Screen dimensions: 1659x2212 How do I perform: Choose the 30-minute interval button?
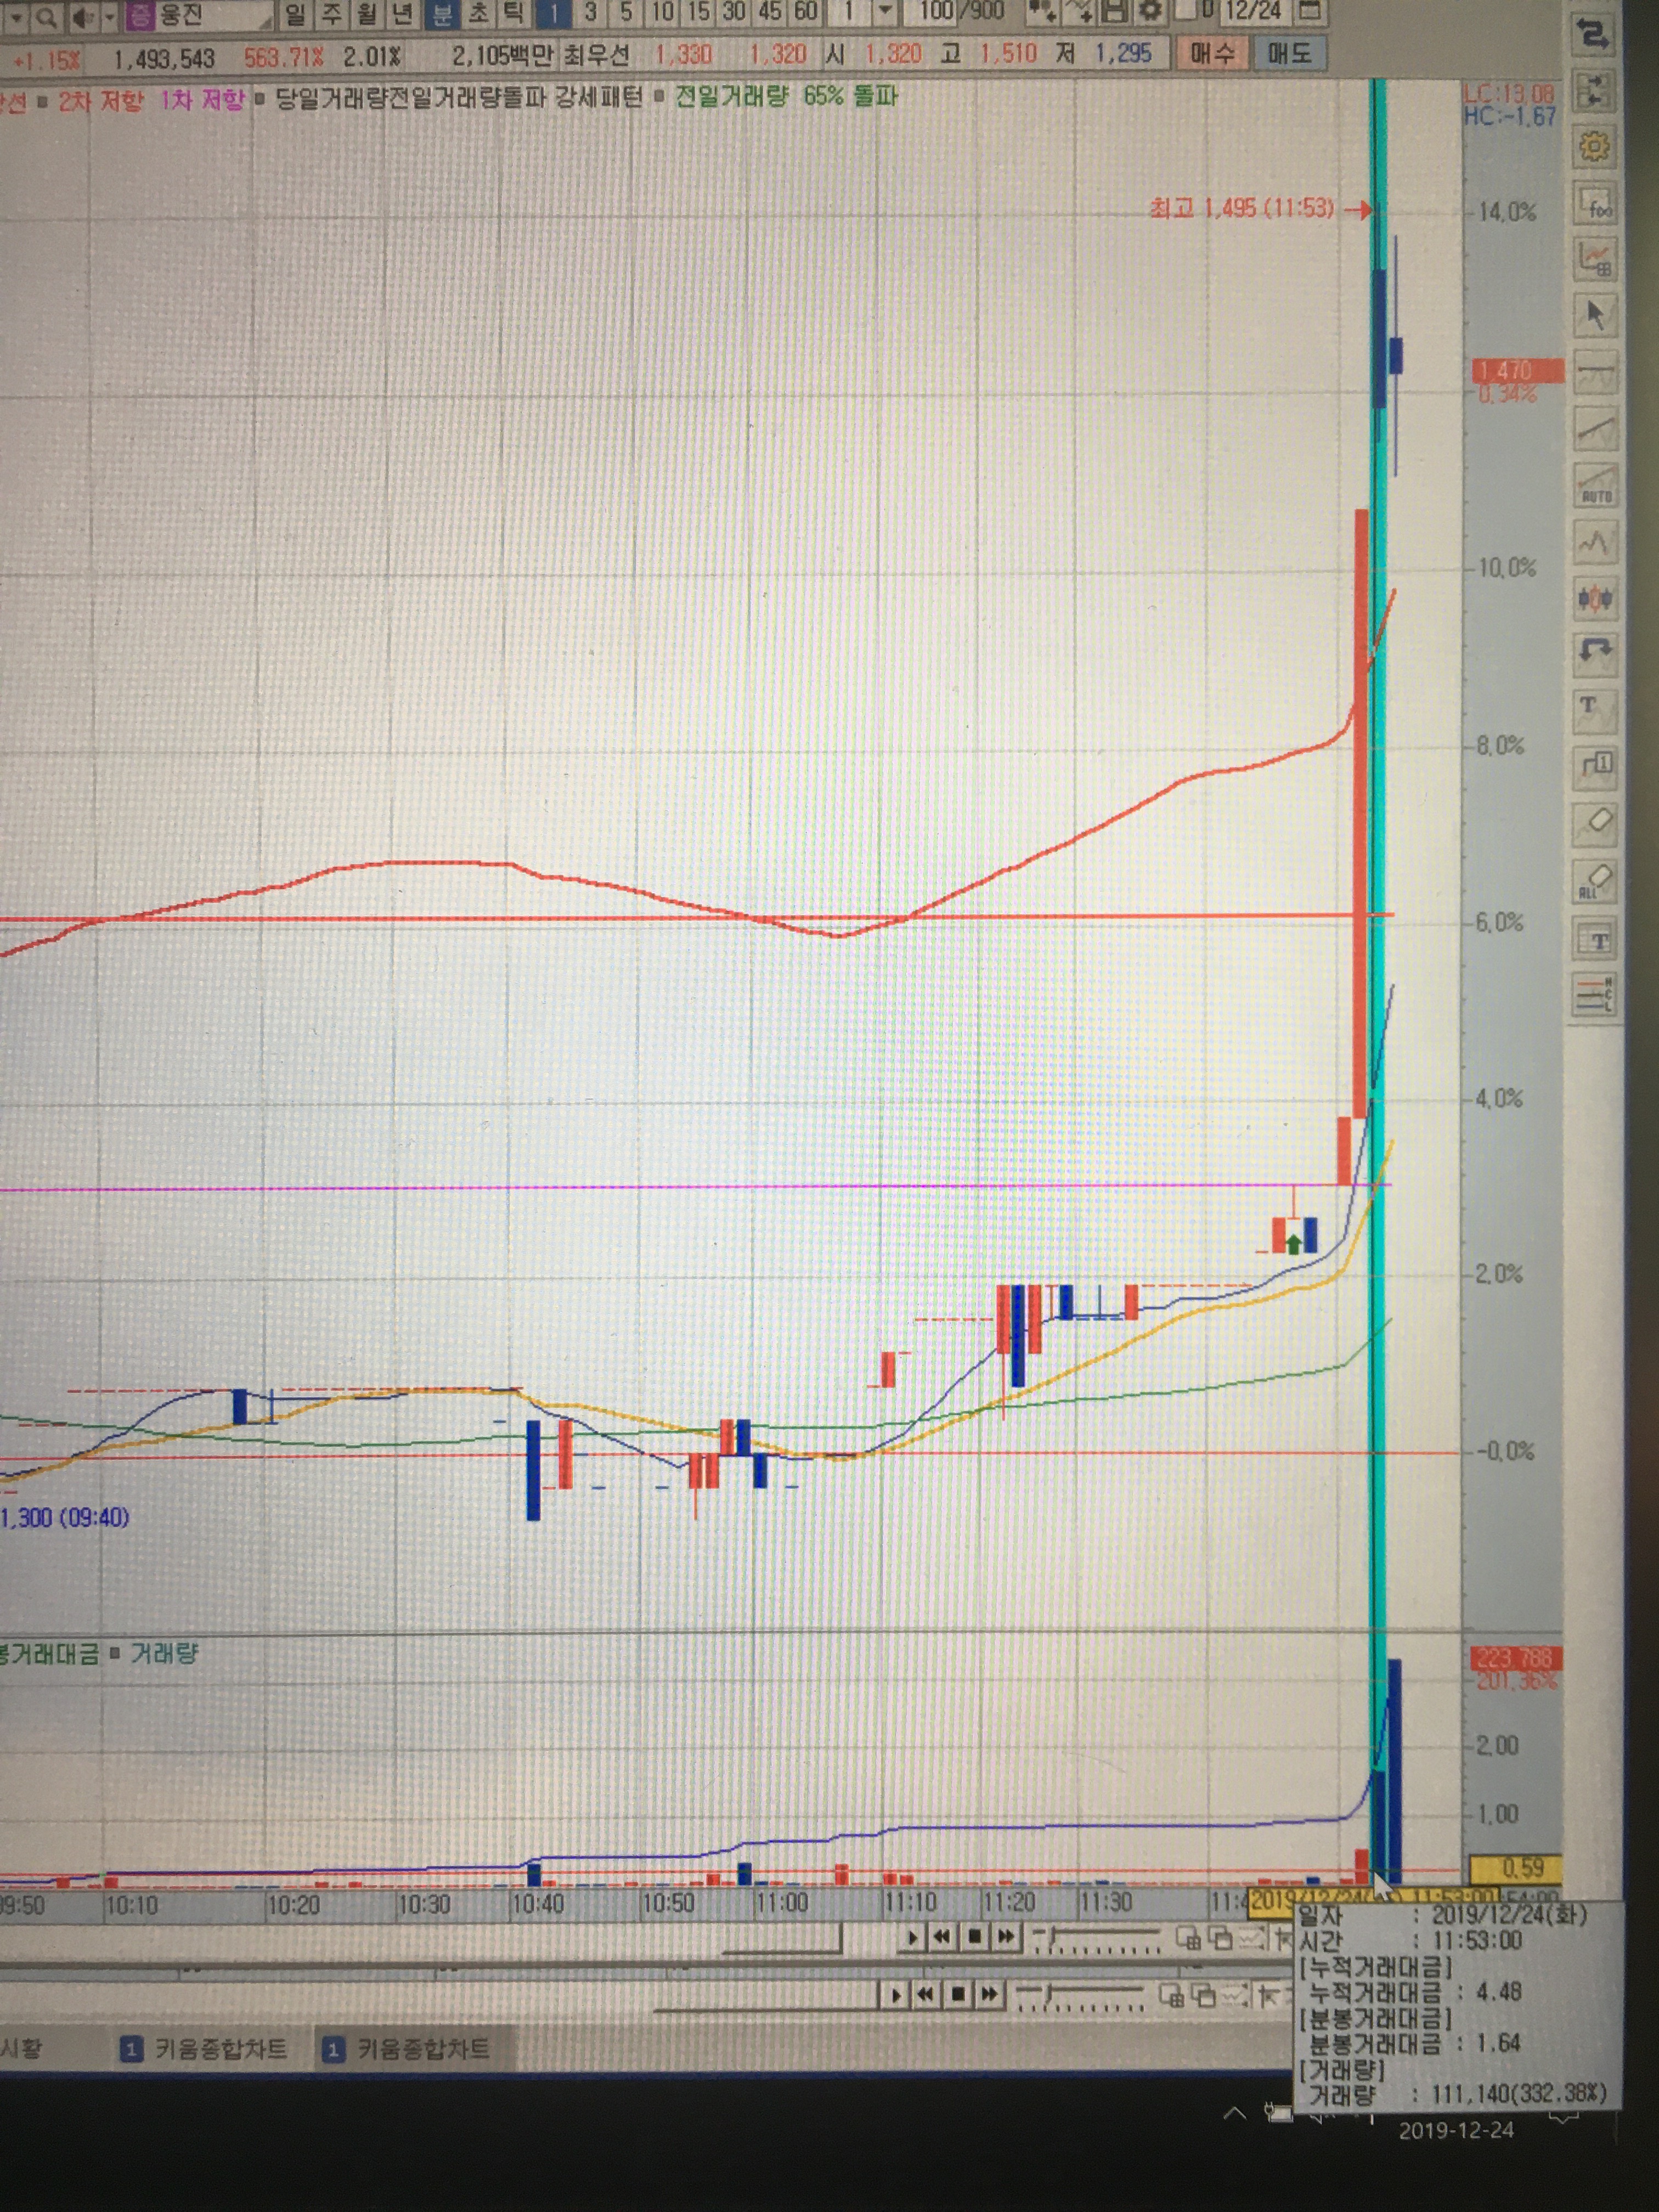click(x=734, y=13)
